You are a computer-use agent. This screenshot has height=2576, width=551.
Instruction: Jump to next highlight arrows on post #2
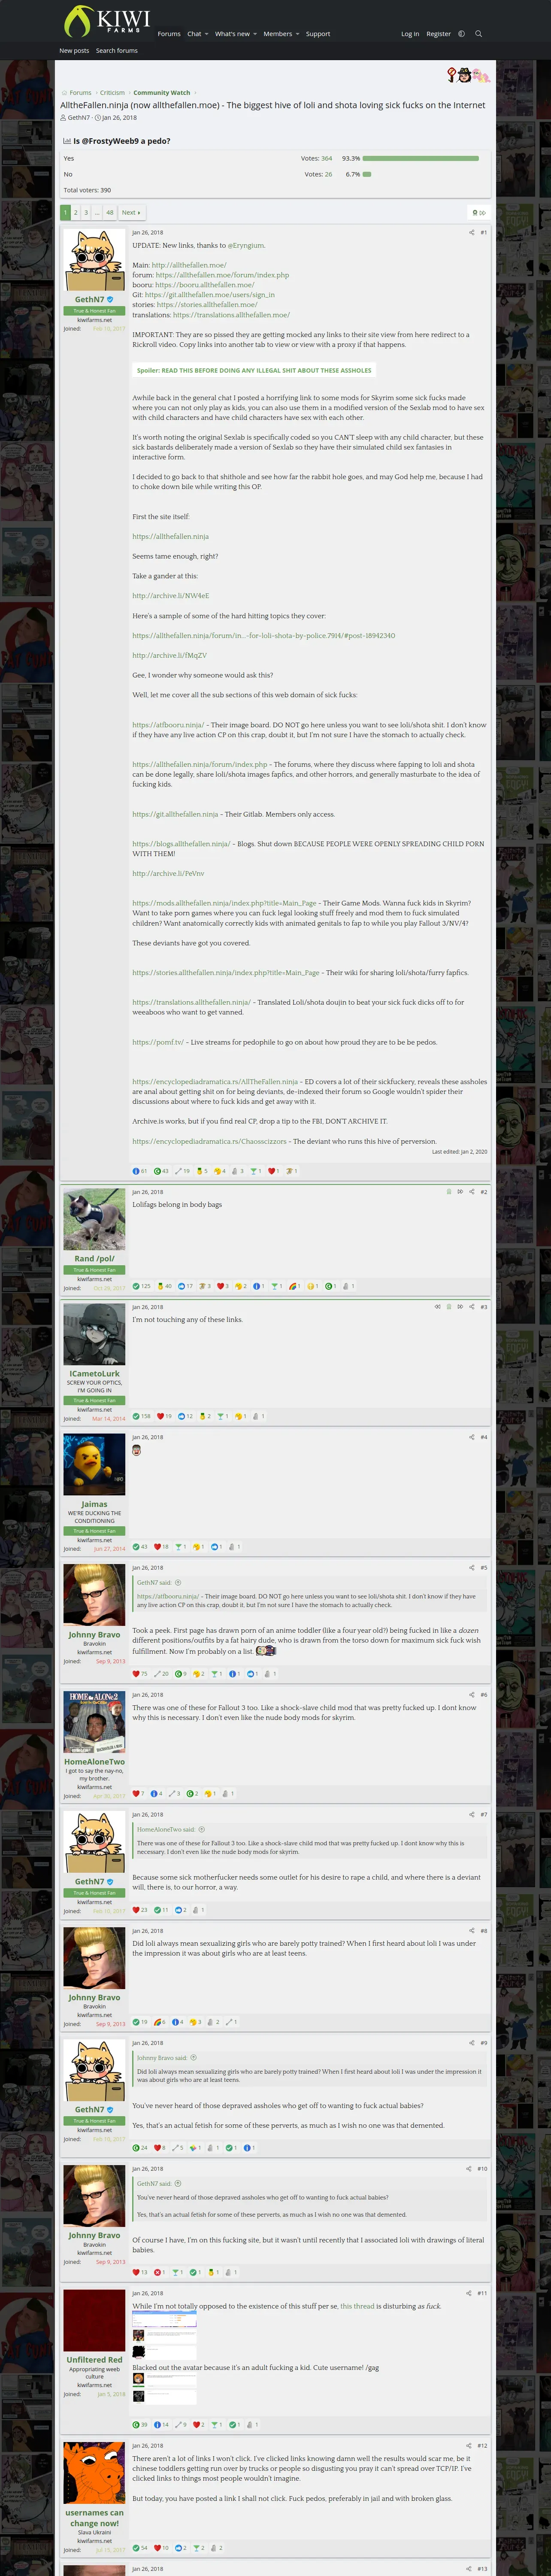[x=459, y=1192]
